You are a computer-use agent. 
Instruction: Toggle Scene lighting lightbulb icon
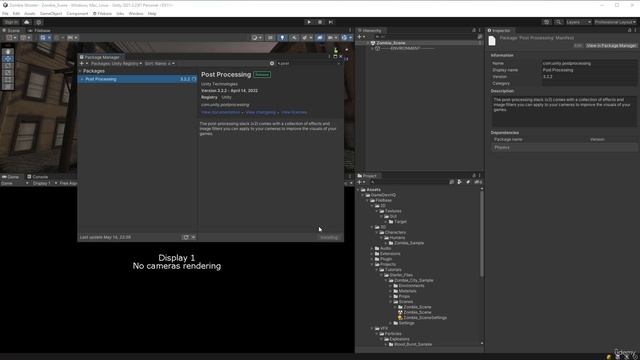click(282, 38)
